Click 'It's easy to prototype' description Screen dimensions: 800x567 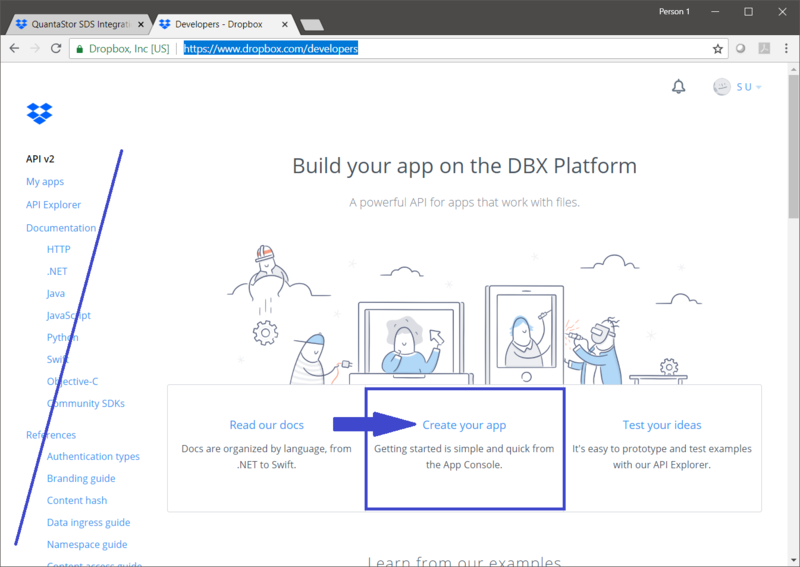(662, 456)
